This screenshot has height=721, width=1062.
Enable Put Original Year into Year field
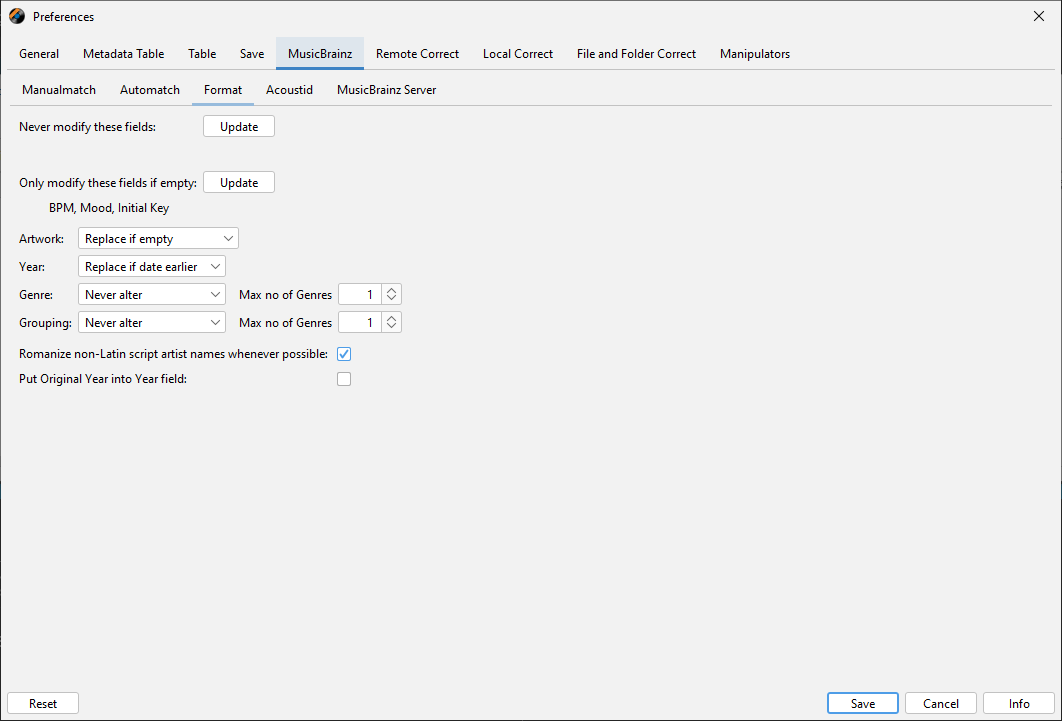pyautogui.click(x=344, y=379)
